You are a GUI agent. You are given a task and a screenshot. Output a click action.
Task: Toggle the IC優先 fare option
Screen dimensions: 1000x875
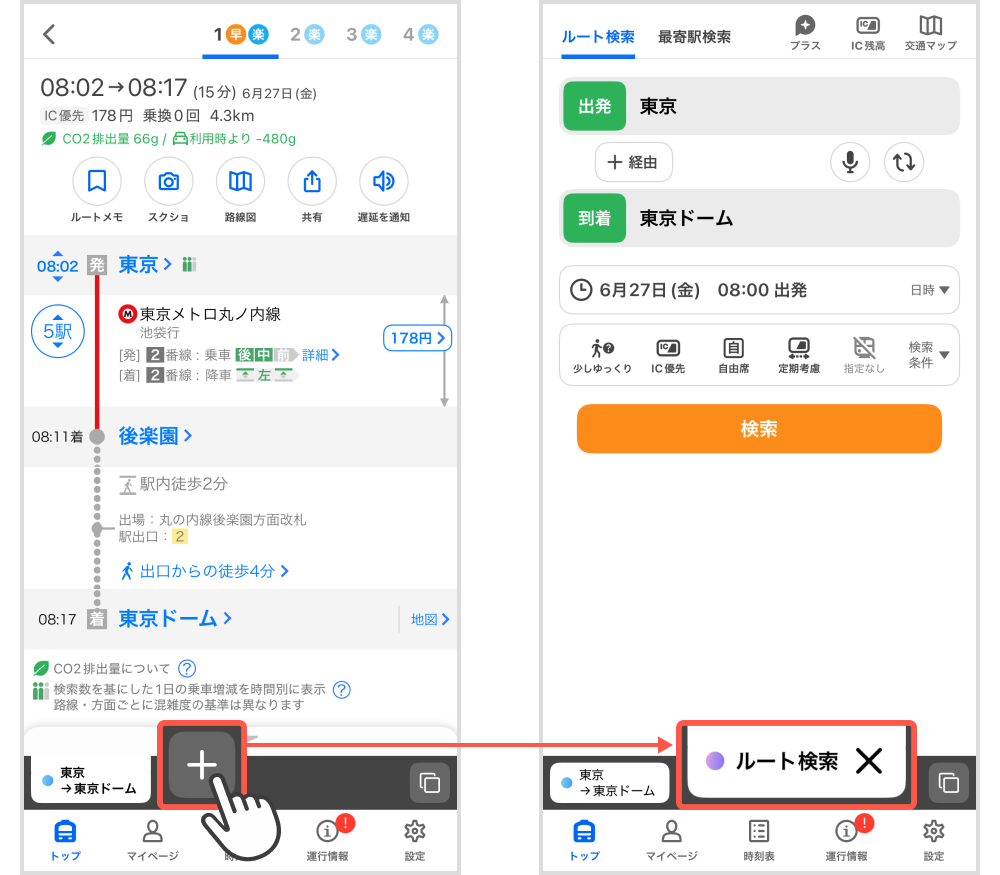668,355
